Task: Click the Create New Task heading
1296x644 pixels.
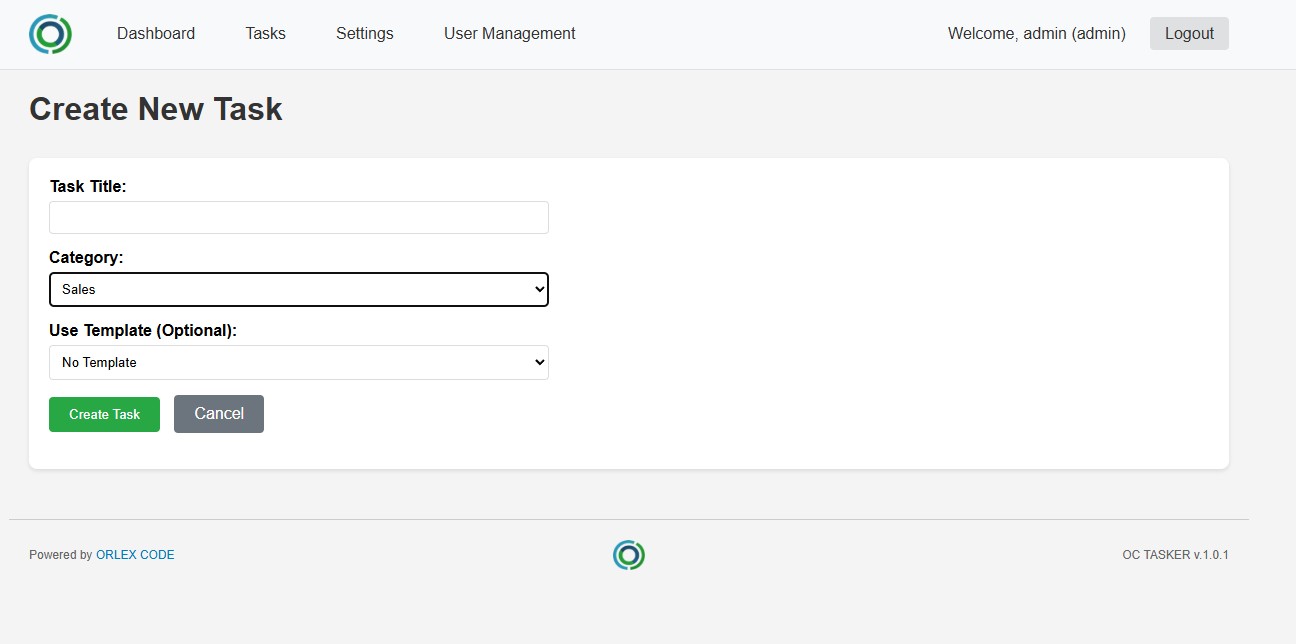Action: [x=156, y=109]
